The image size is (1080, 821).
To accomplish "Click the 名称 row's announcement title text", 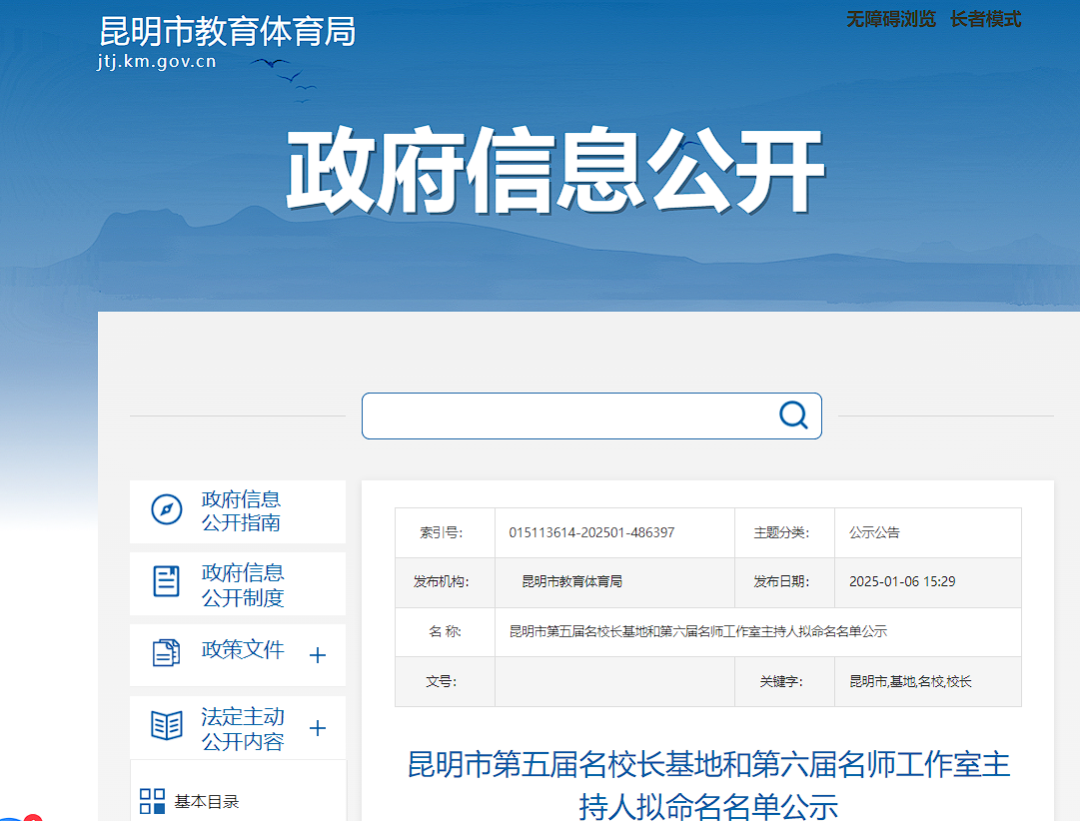I will point(698,632).
